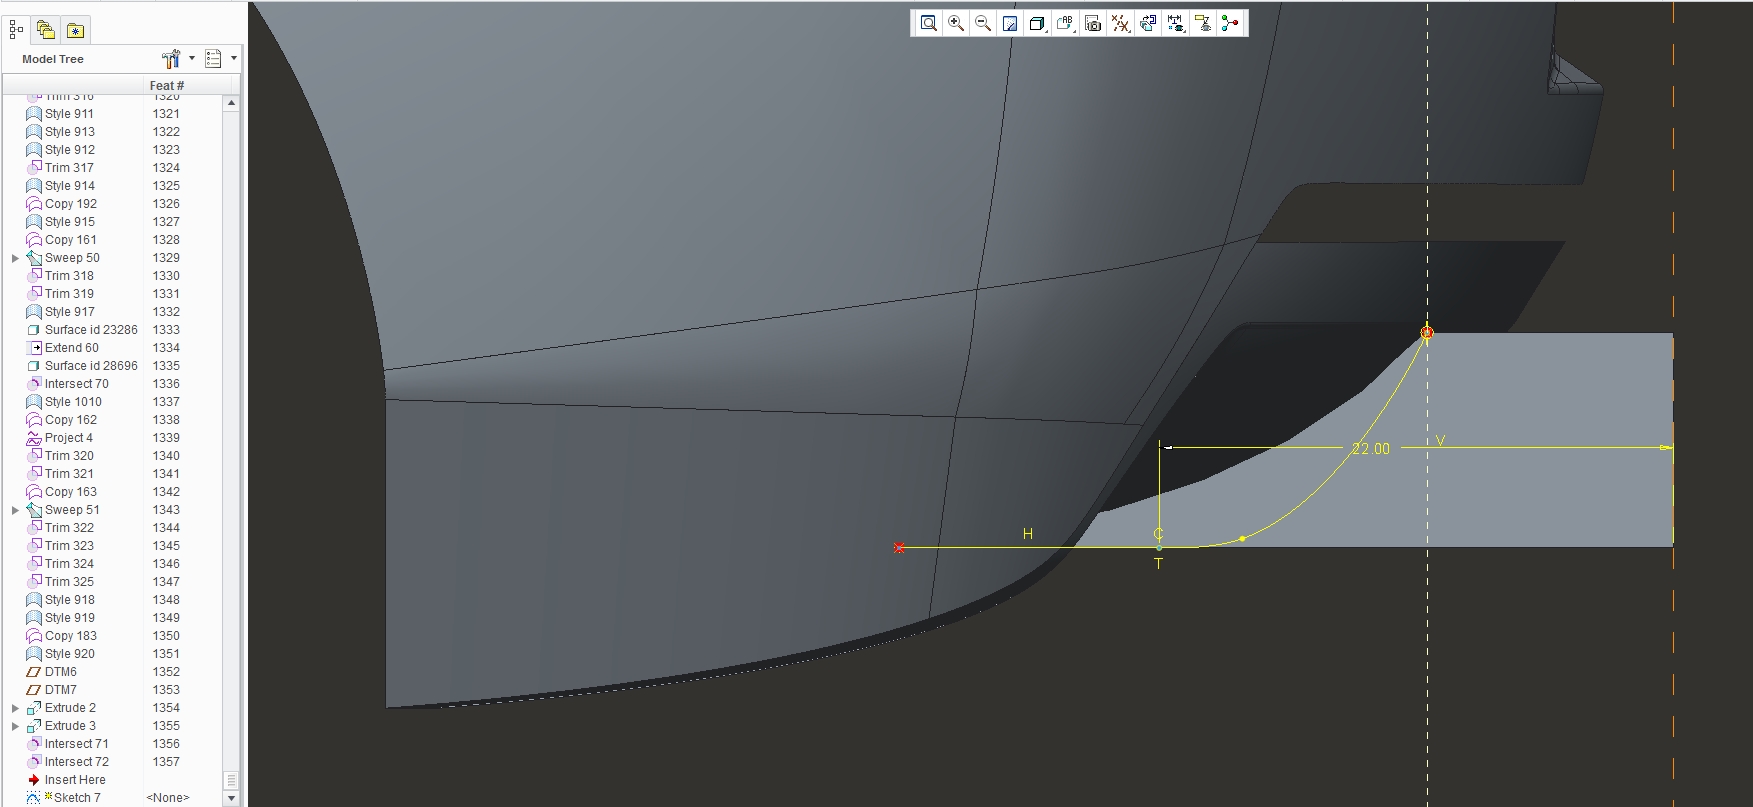Click the yellow tangent point on the arc
Image resolution: width=1753 pixels, height=807 pixels.
click(1242, 539)
